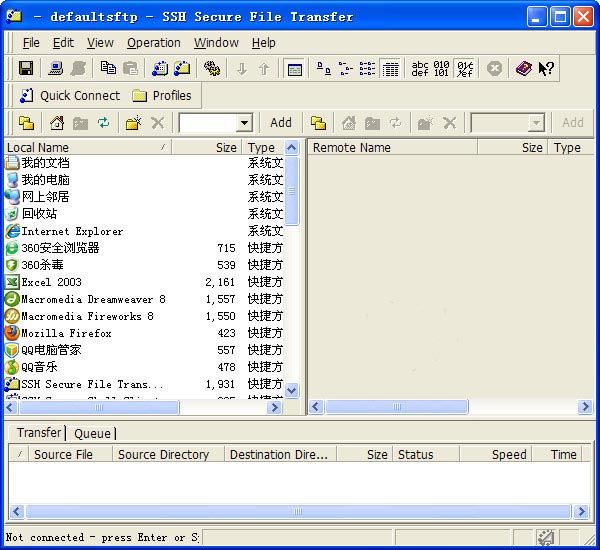Click local pane horizontal scrollbar thumb
The image size is (600, 550).
click(x=99, y=407)
